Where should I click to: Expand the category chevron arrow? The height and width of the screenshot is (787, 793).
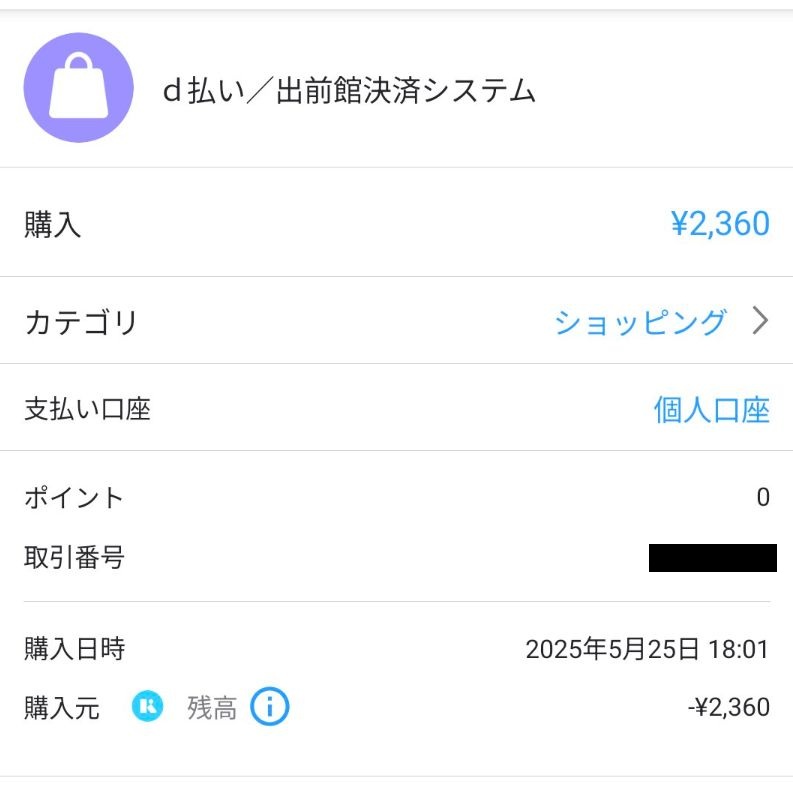[760, 321]
